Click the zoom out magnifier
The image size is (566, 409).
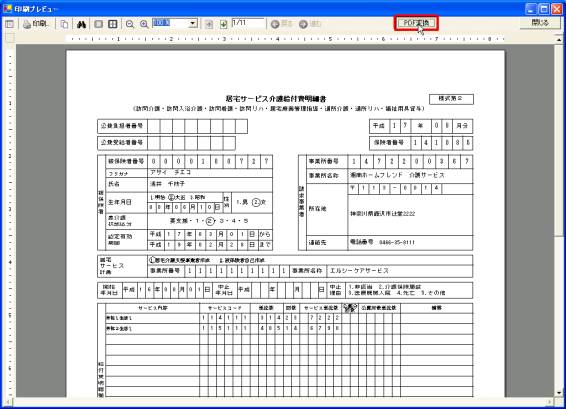(130, 24)
